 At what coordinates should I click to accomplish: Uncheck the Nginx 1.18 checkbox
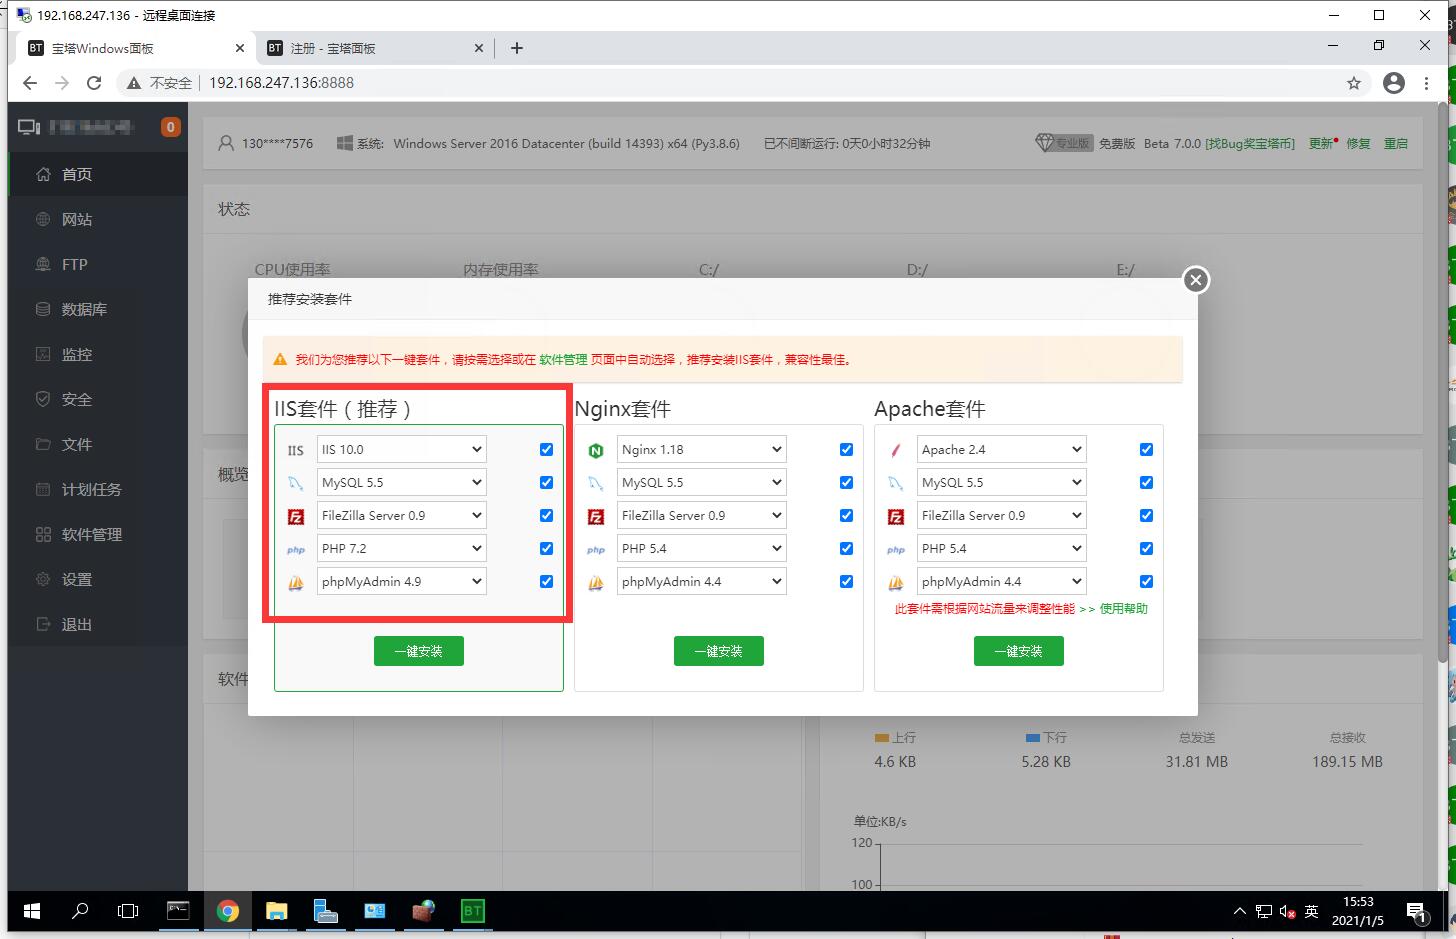click(x=846, y=450)
